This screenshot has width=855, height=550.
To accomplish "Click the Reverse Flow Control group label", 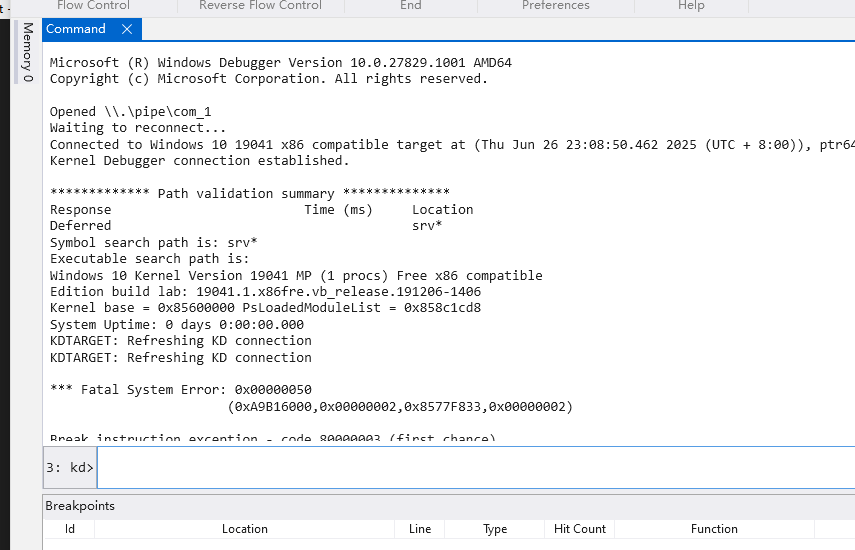I will (260, 6).
